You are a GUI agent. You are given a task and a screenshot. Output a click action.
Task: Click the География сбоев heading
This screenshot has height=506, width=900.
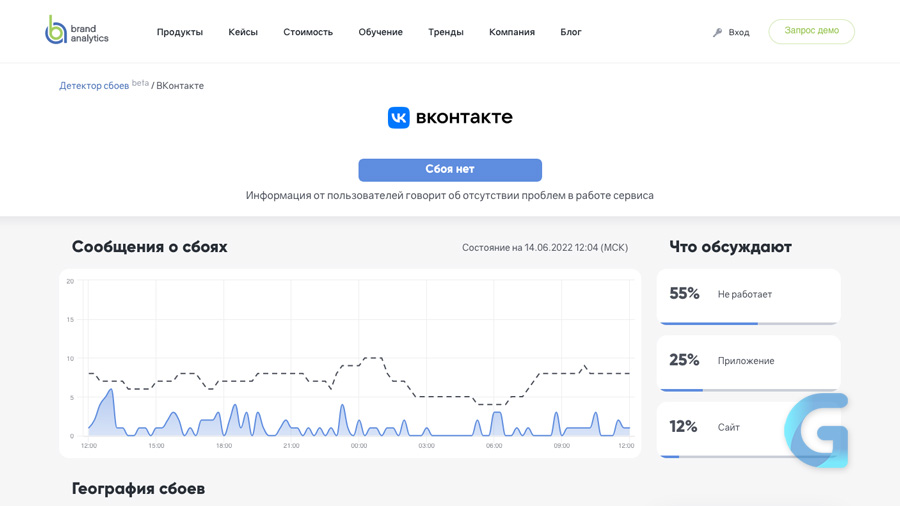tap(138, 489)
